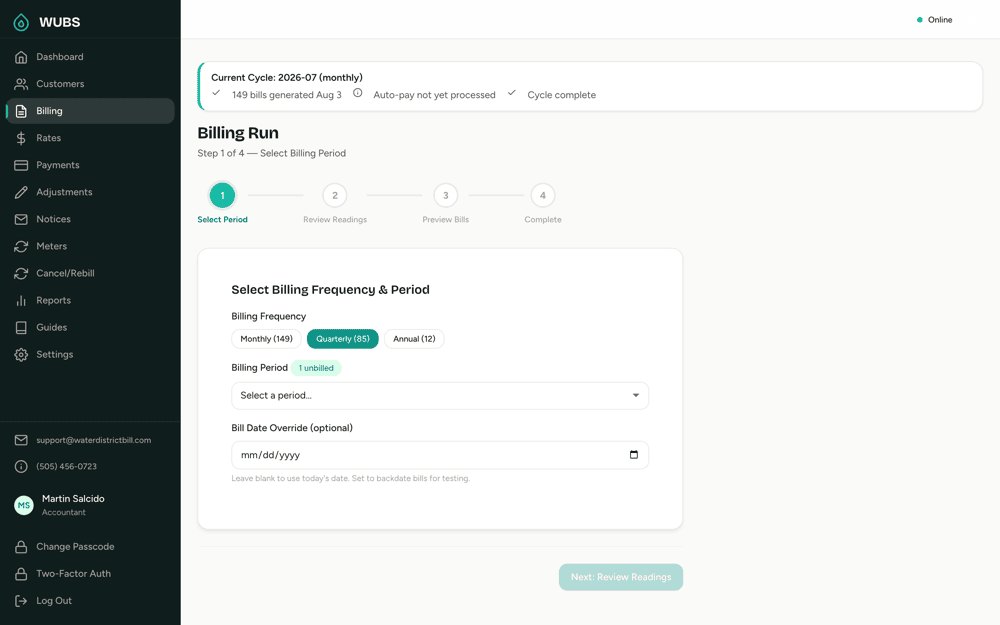Click step 1 Select Period circle
1000x625 pixels.
(x=223, y=195)
